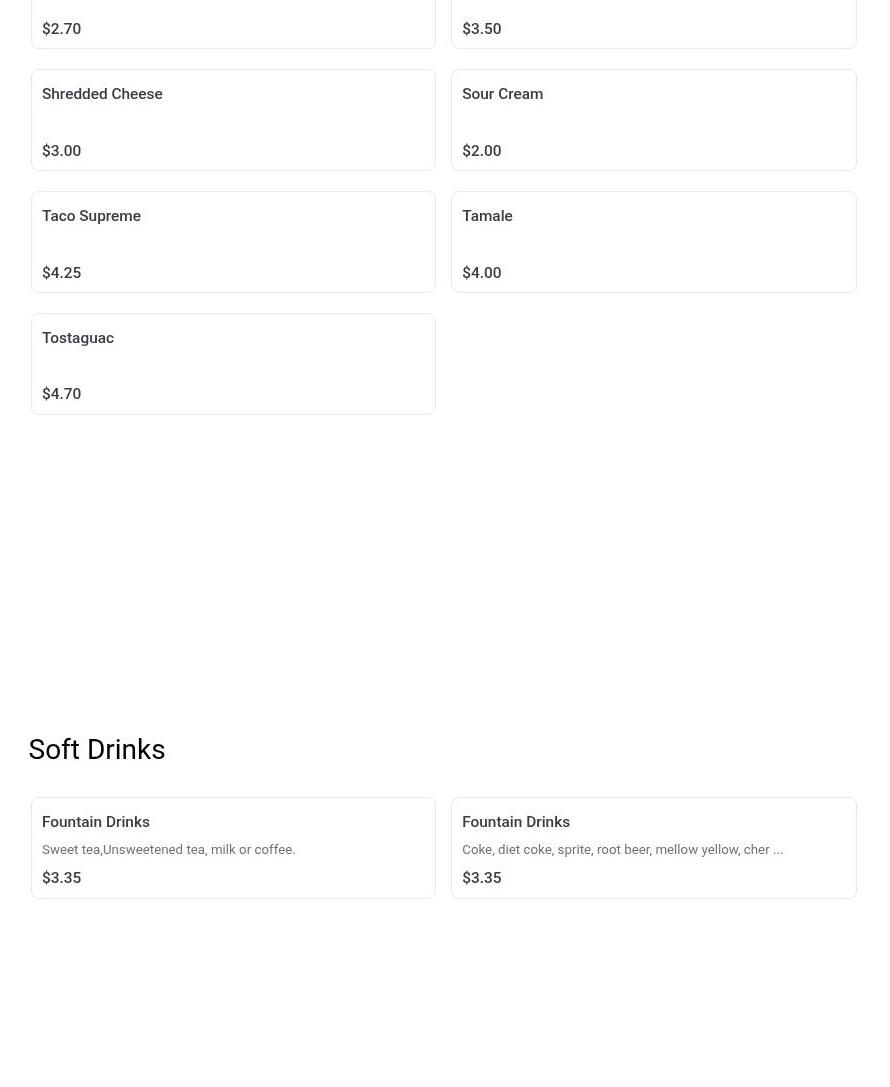Click the $3.00 Shredded Cheese price

62,151
